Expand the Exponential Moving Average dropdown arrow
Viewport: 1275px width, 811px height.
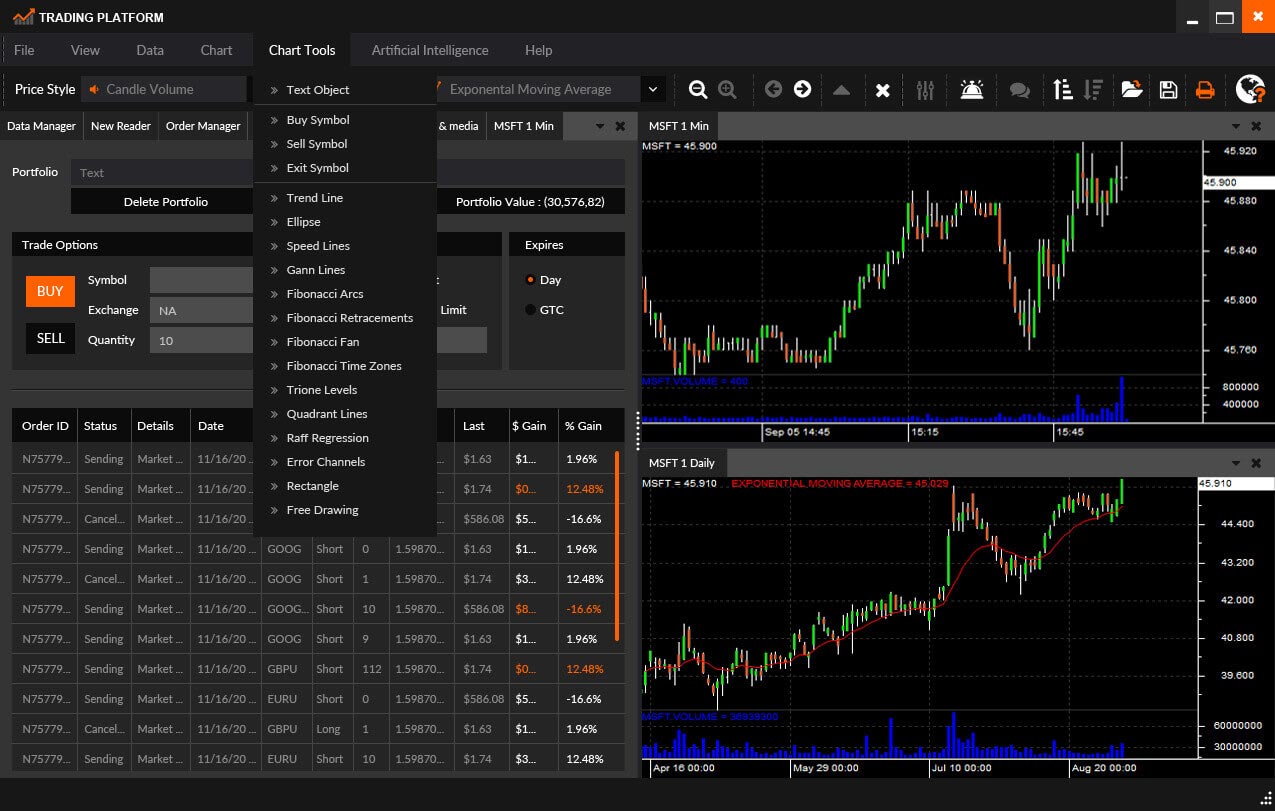click(653, 89)
